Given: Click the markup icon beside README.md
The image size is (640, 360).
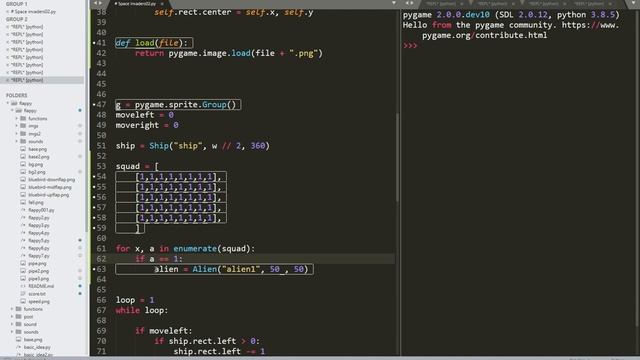Looking at the screenshot, I should (23, 287).
